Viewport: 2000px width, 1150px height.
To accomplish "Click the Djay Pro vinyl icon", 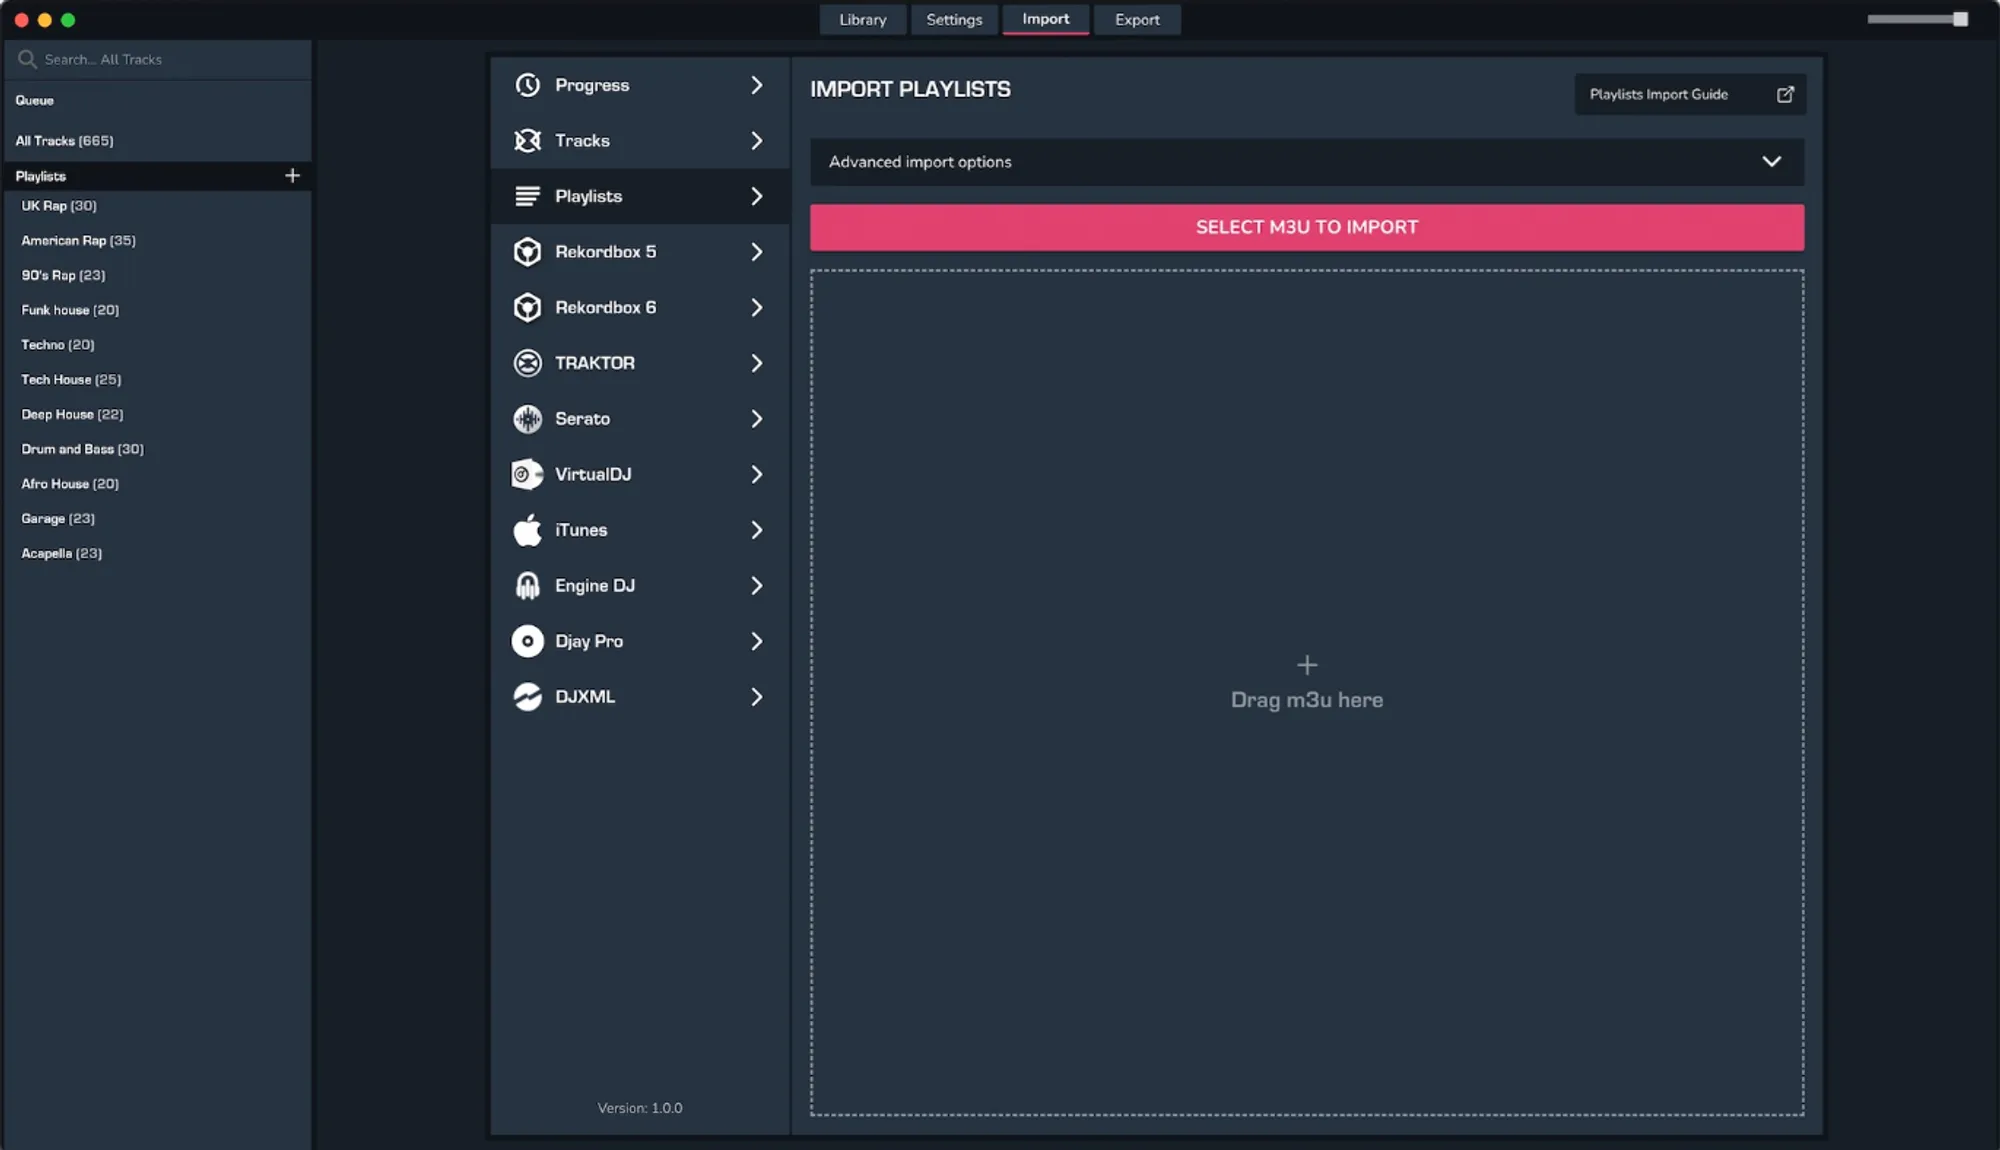I will pos(527,641).
